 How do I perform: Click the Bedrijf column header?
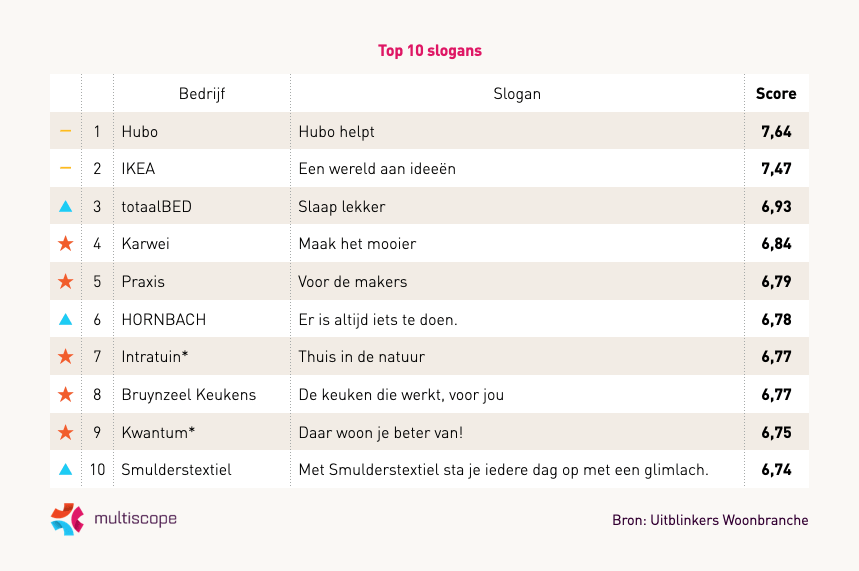pyautogui.click(x=202, y=94)
